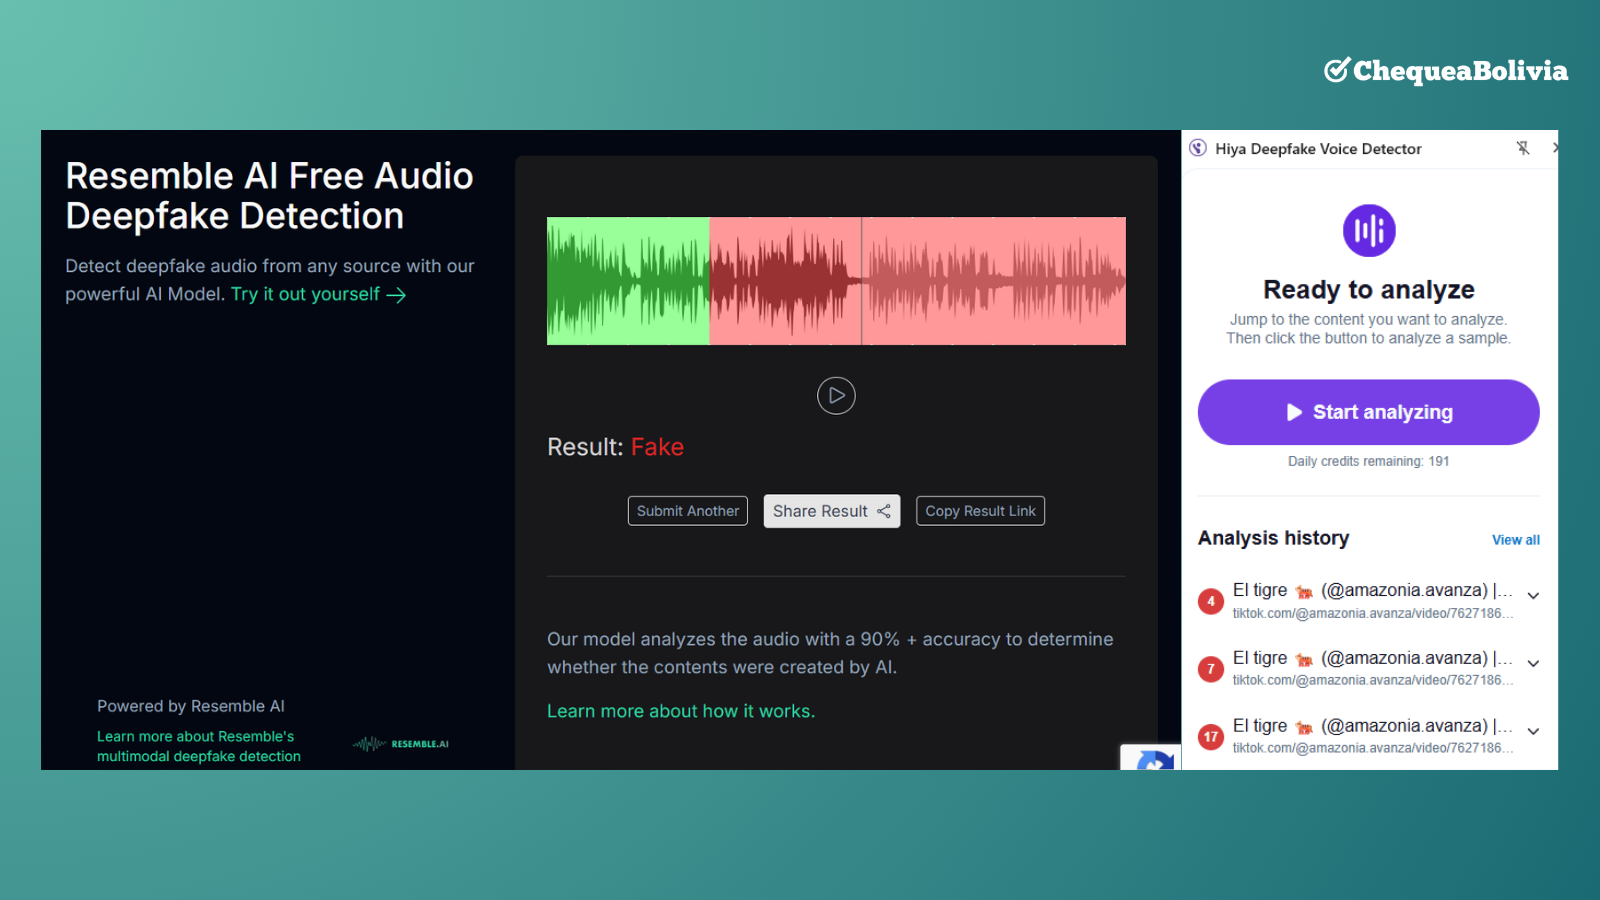Click the red score badge showing 17

click(x=1211, y=737)
